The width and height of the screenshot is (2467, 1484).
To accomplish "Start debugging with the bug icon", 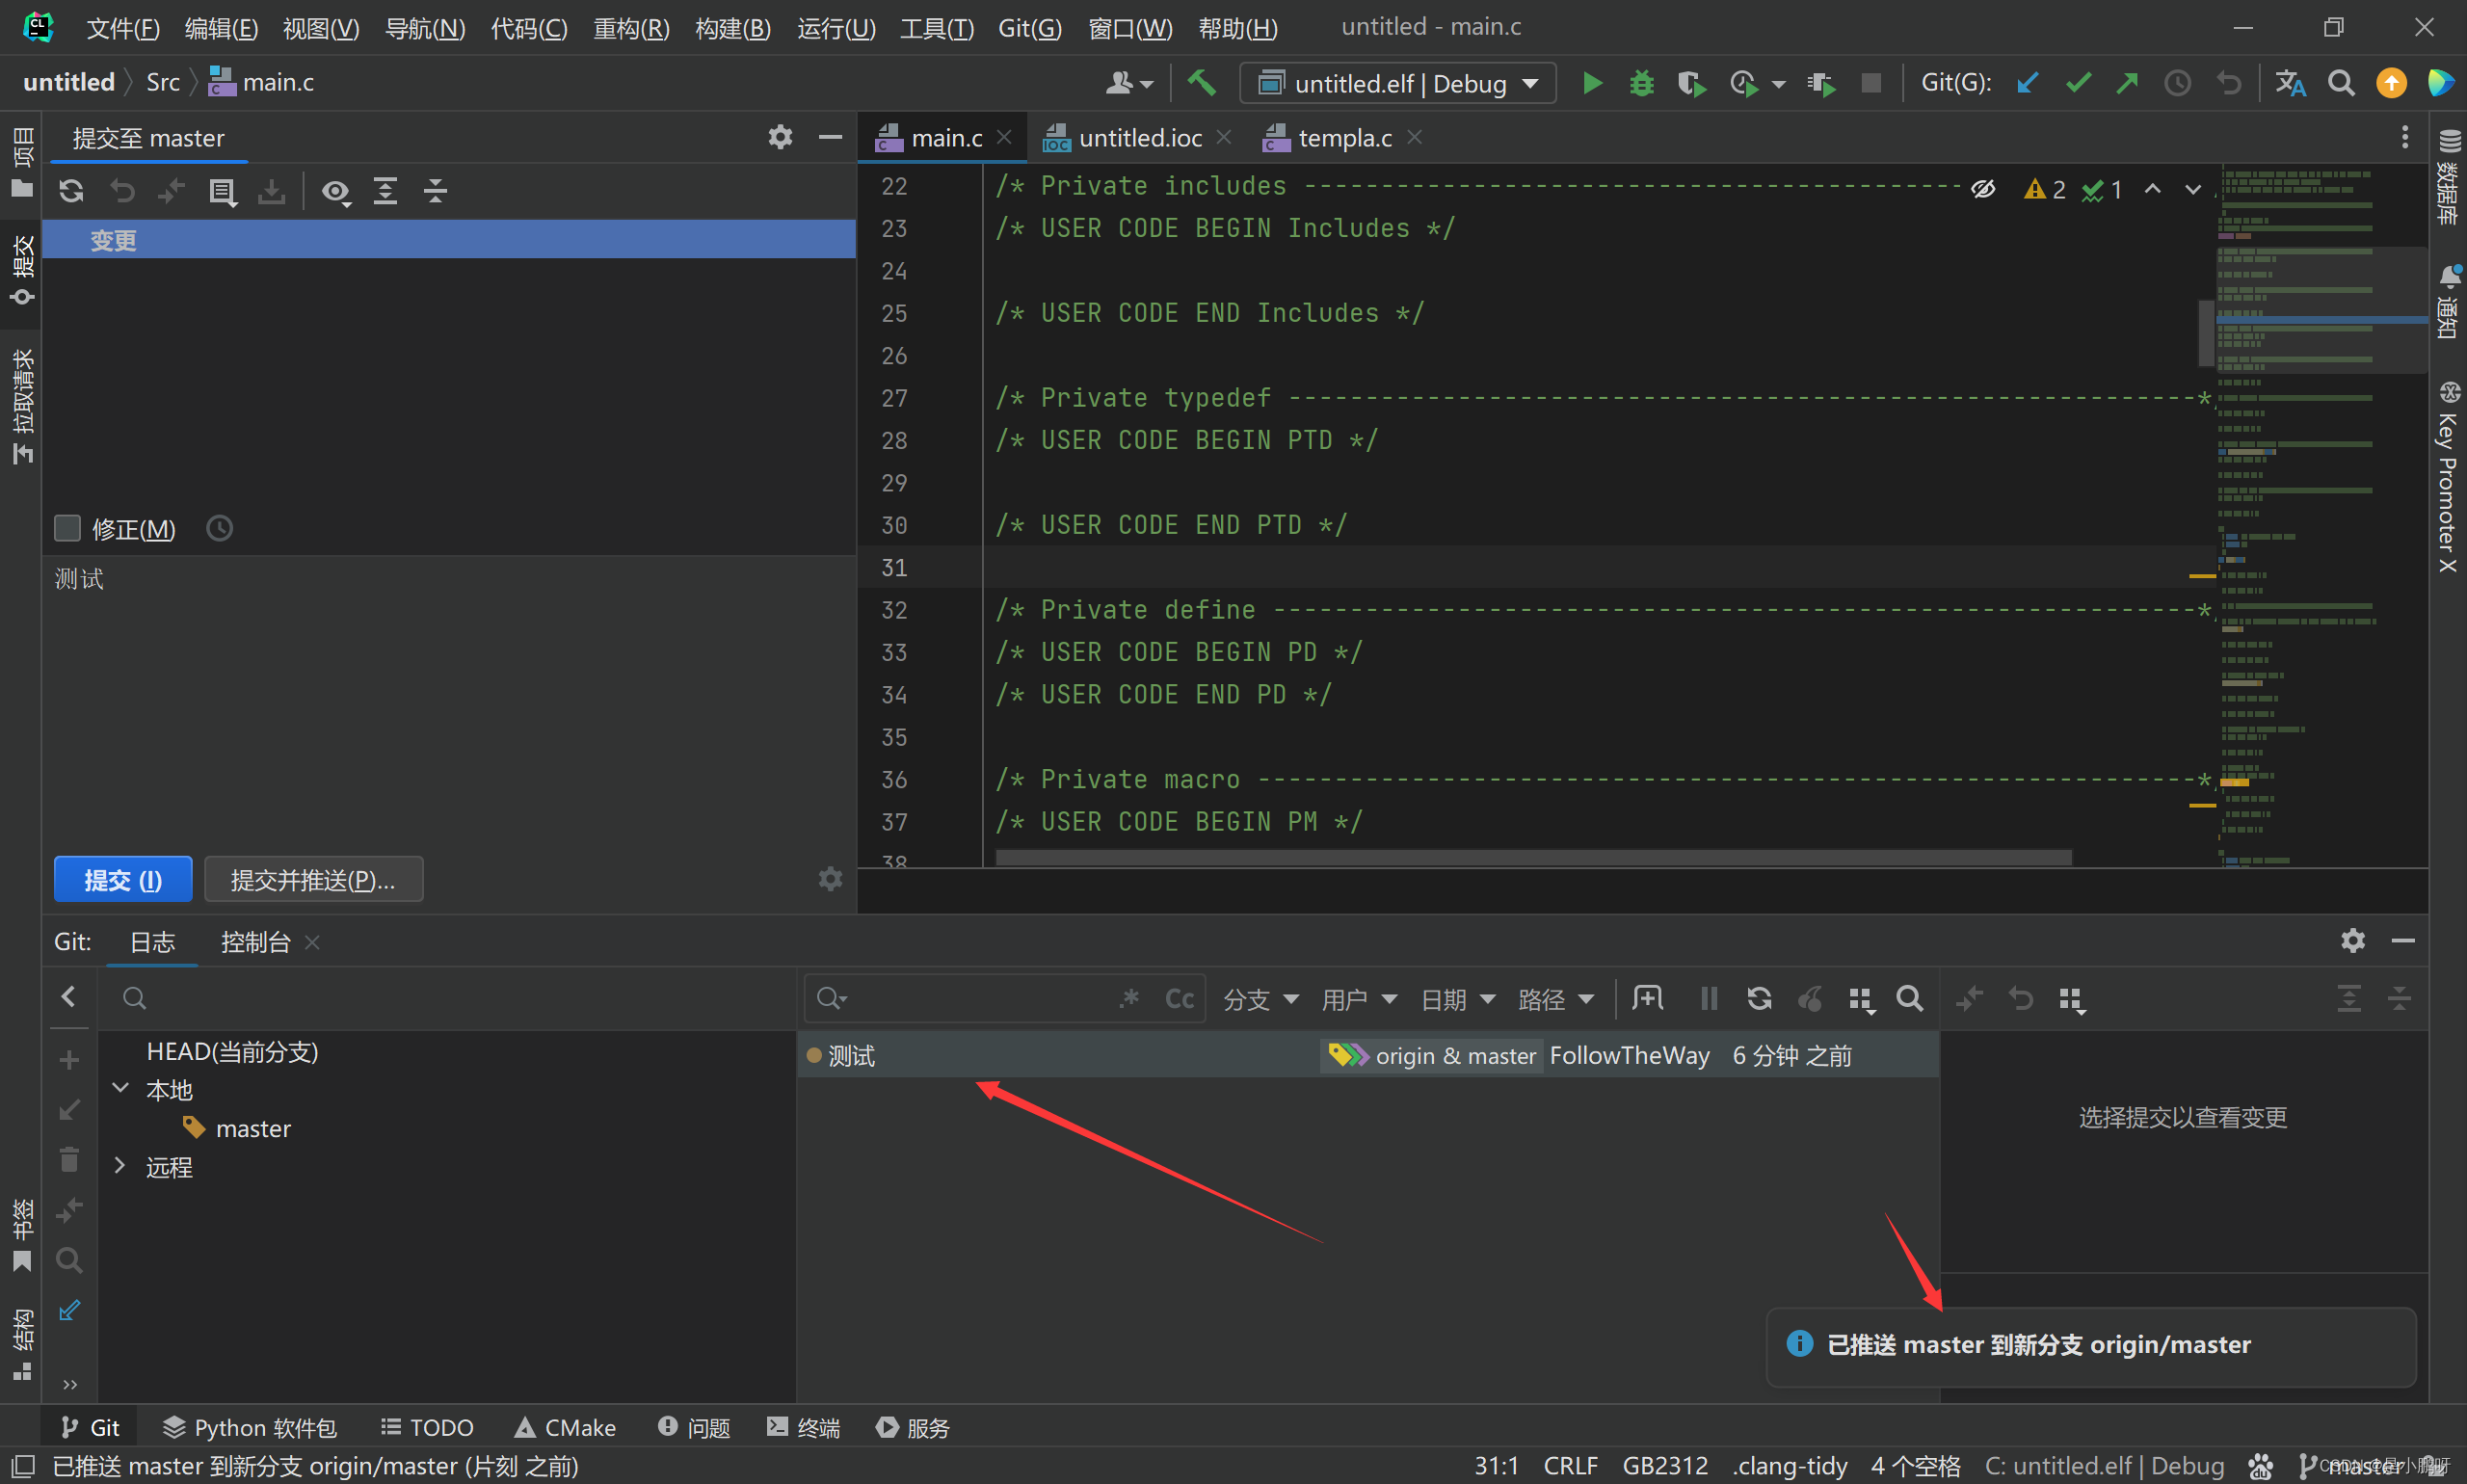I will tap(1641, 83).
